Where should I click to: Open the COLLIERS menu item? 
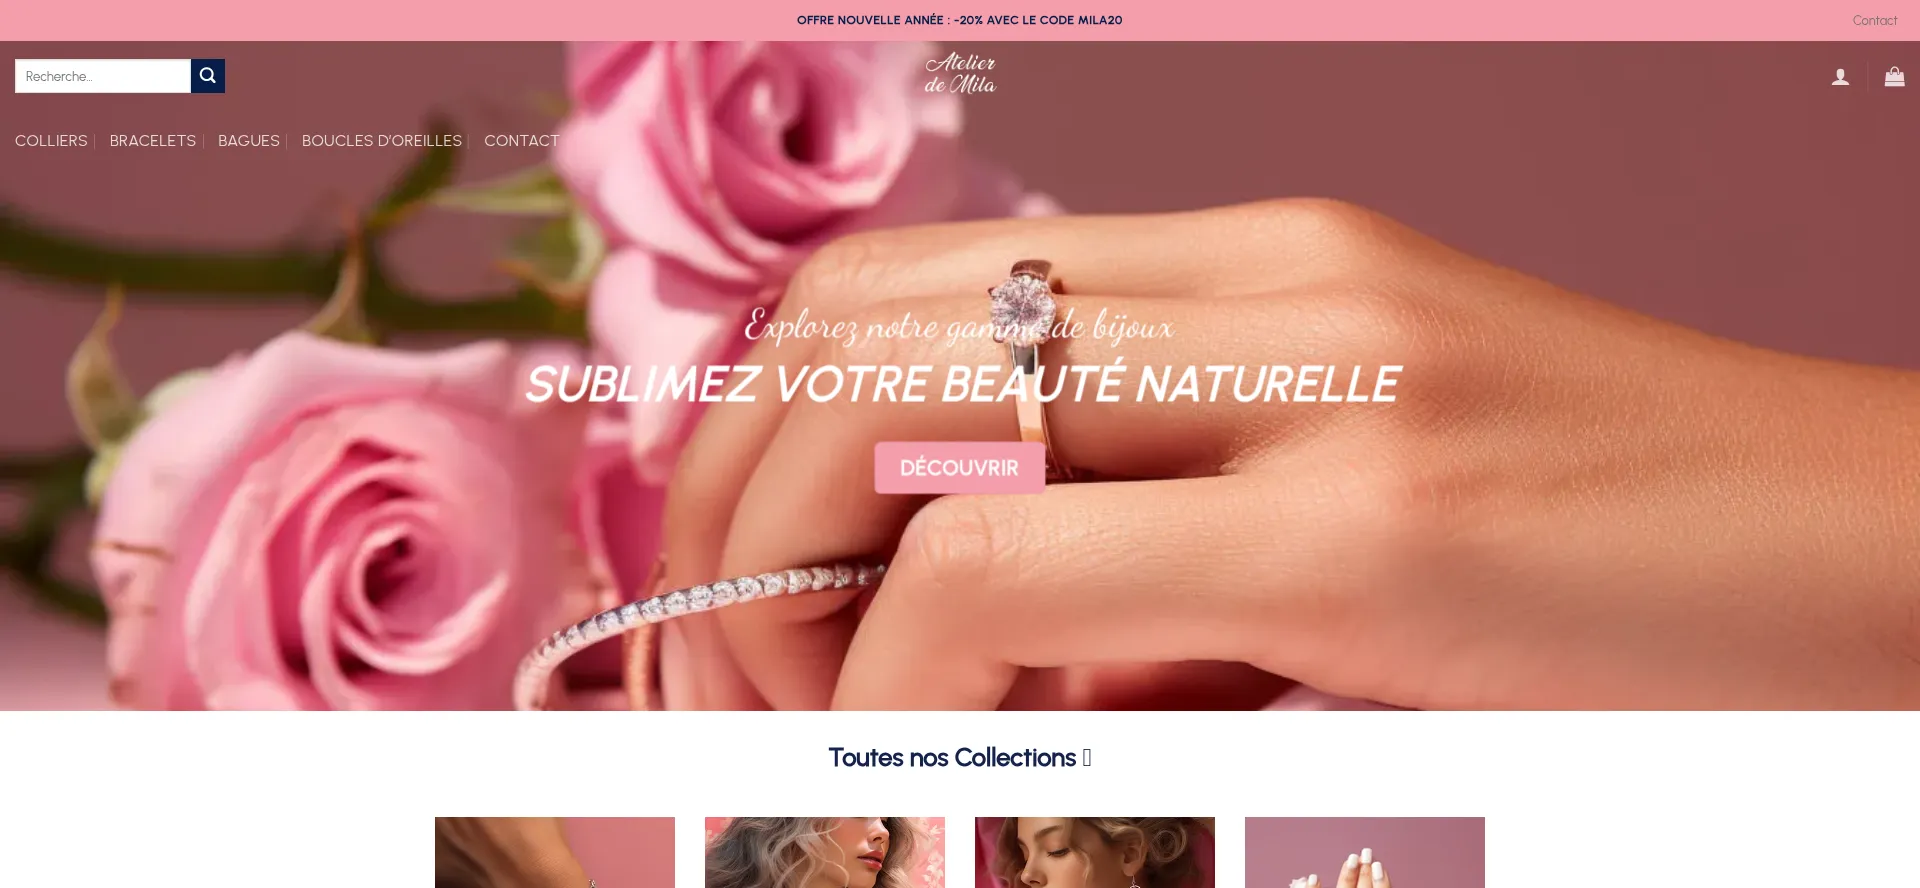[51, 141]
